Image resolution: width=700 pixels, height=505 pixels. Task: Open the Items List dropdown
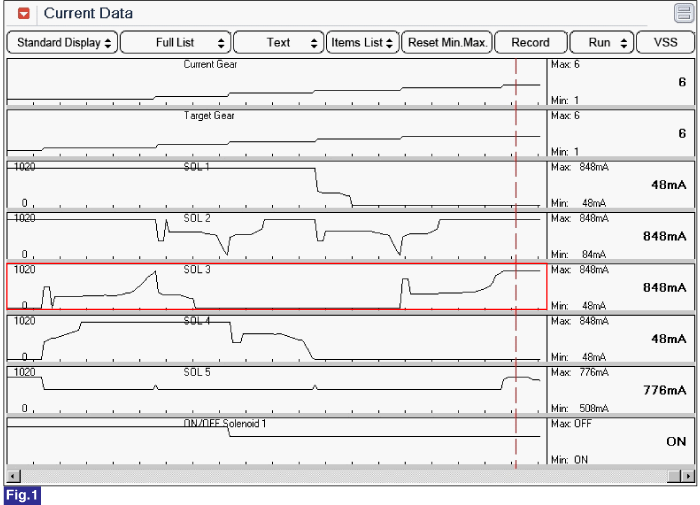pyautogui.click(x=362, y=42)
